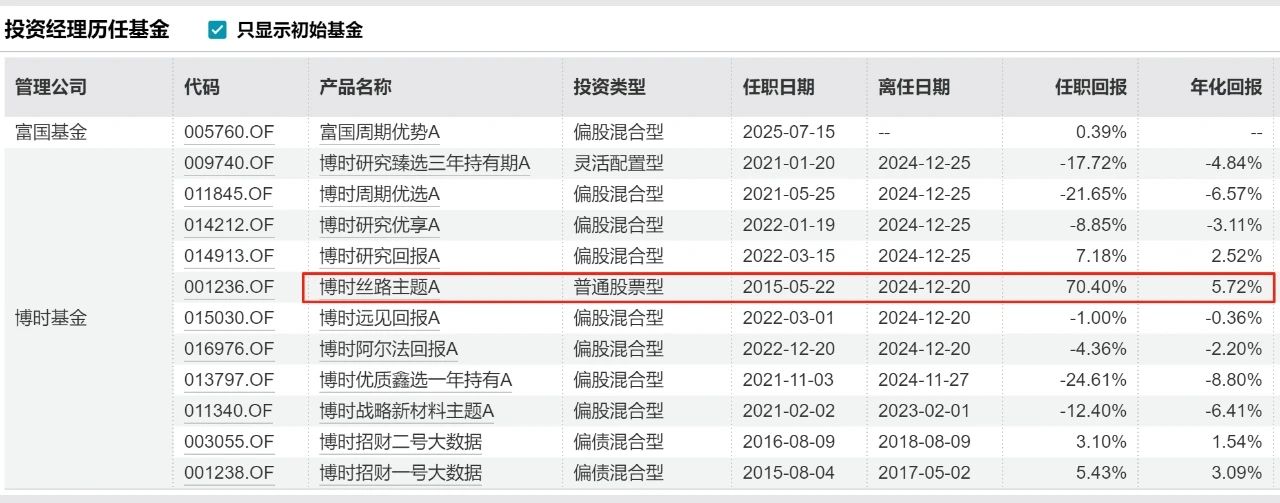
Task: Open product 博时战略新材料主题A
Action: [x=407, y=411]
